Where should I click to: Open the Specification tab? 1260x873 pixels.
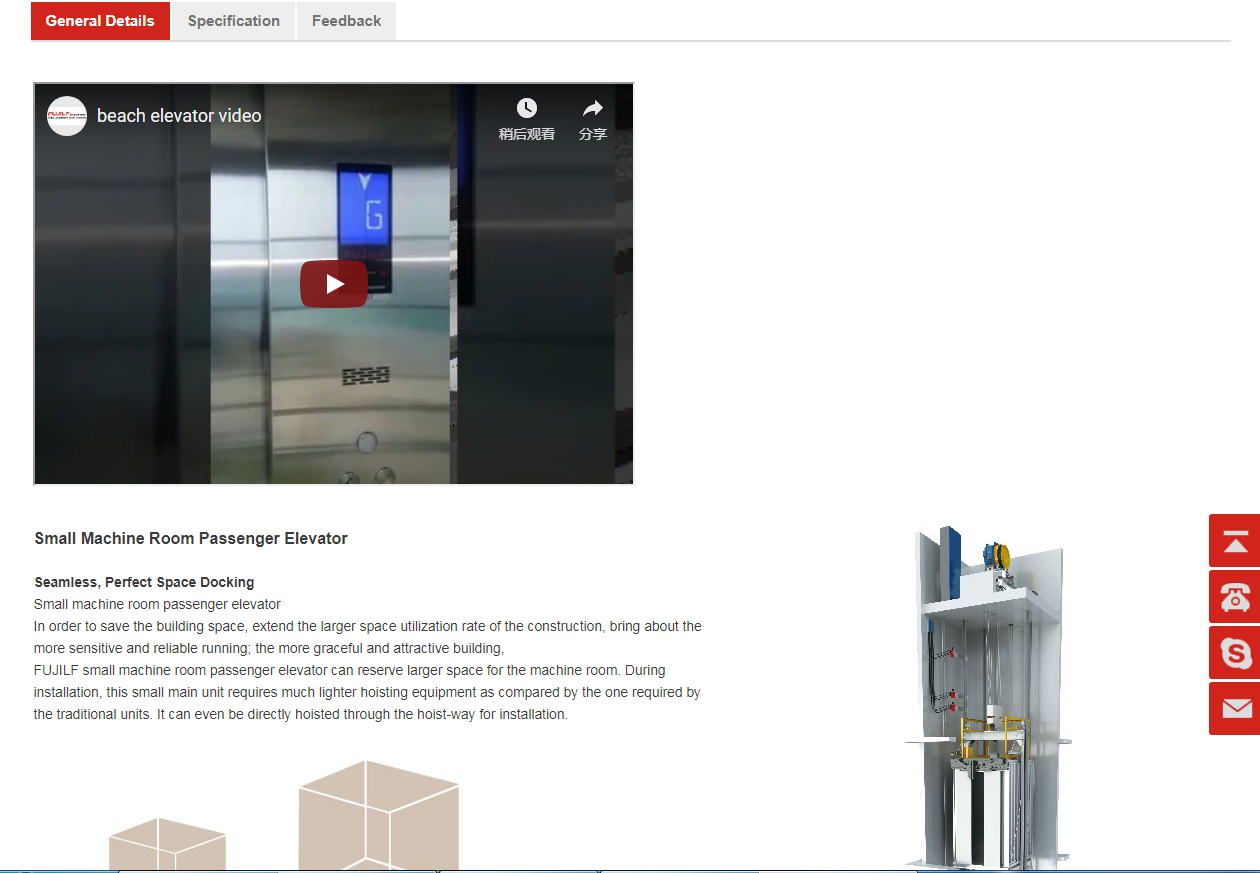[233, 21]
